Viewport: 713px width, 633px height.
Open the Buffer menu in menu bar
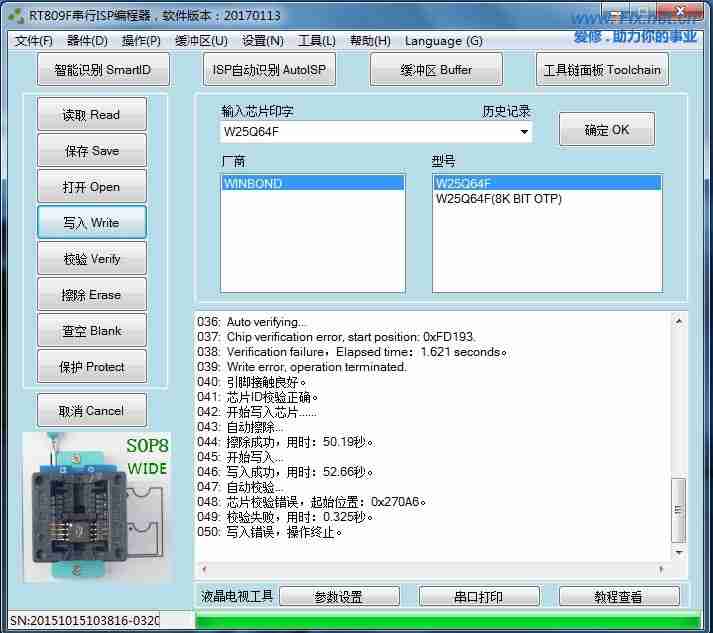pos(201,41)
